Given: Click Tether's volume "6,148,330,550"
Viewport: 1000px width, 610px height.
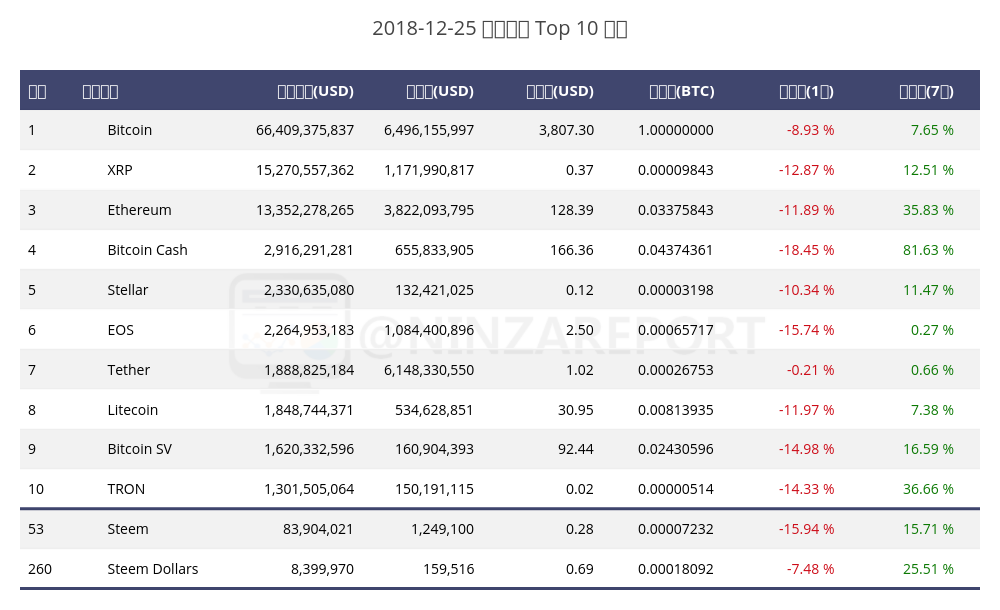Looking at the screenshot, I should point(429,370).
